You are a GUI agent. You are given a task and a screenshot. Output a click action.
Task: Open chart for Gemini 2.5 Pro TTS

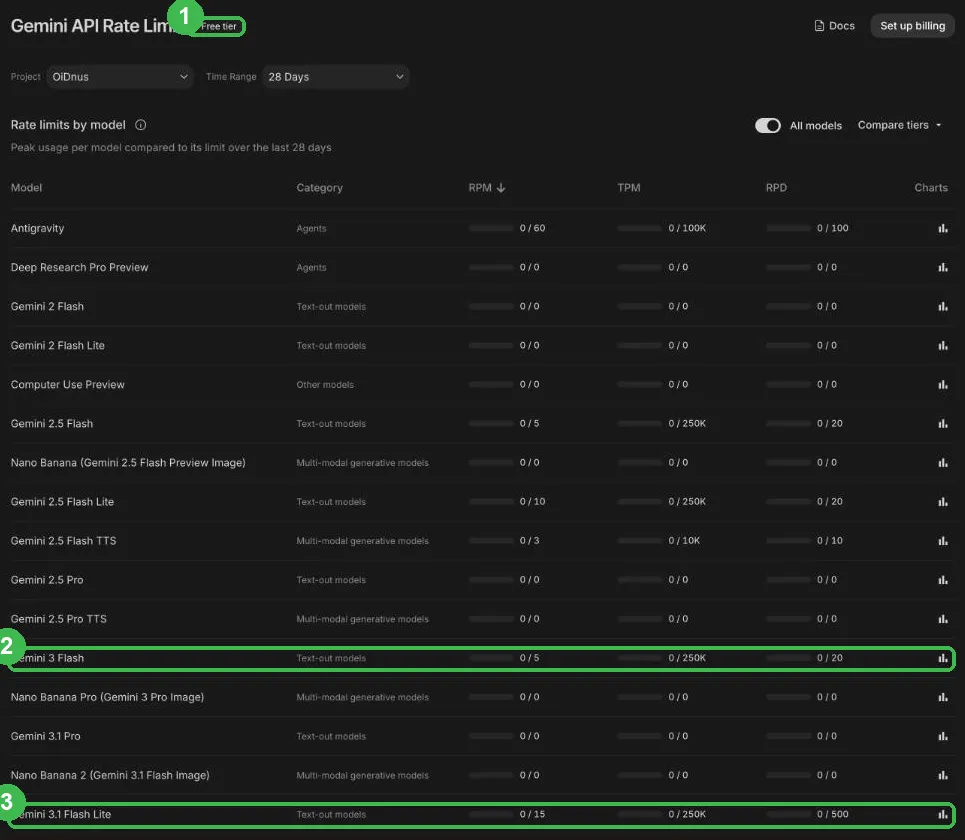(x=942, y=619)
